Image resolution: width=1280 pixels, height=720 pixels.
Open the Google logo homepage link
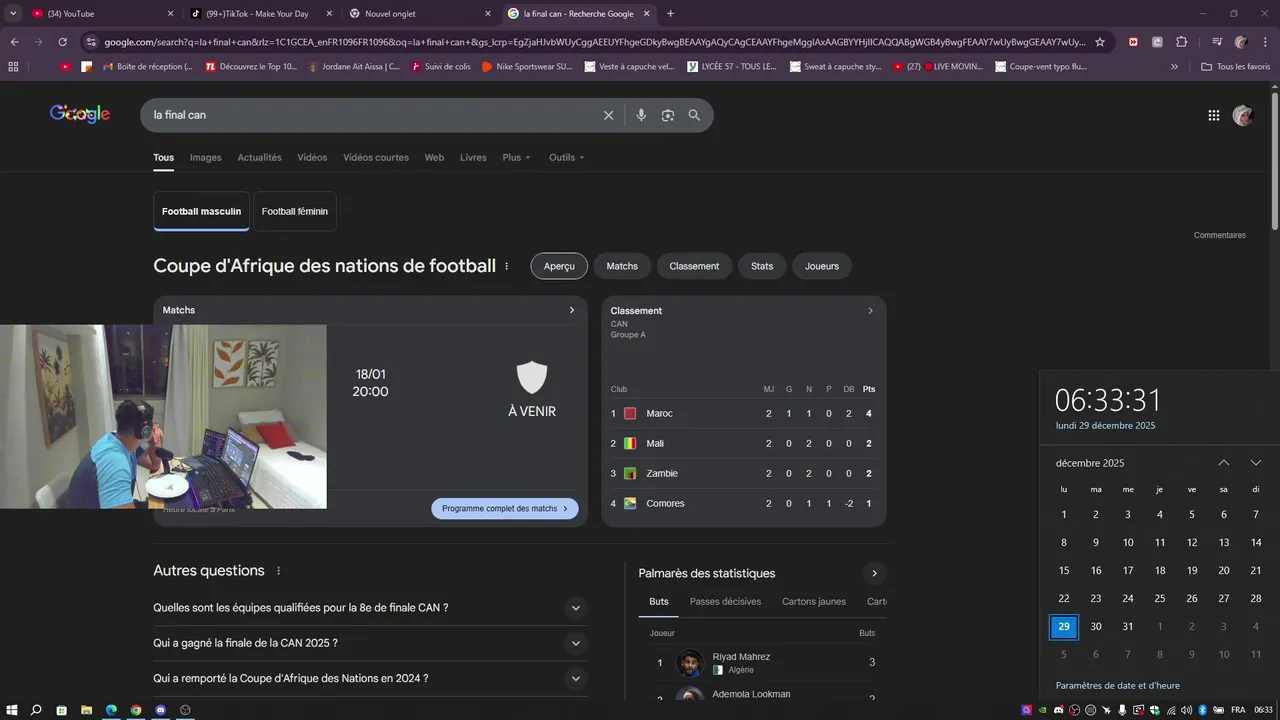point(80,115)
